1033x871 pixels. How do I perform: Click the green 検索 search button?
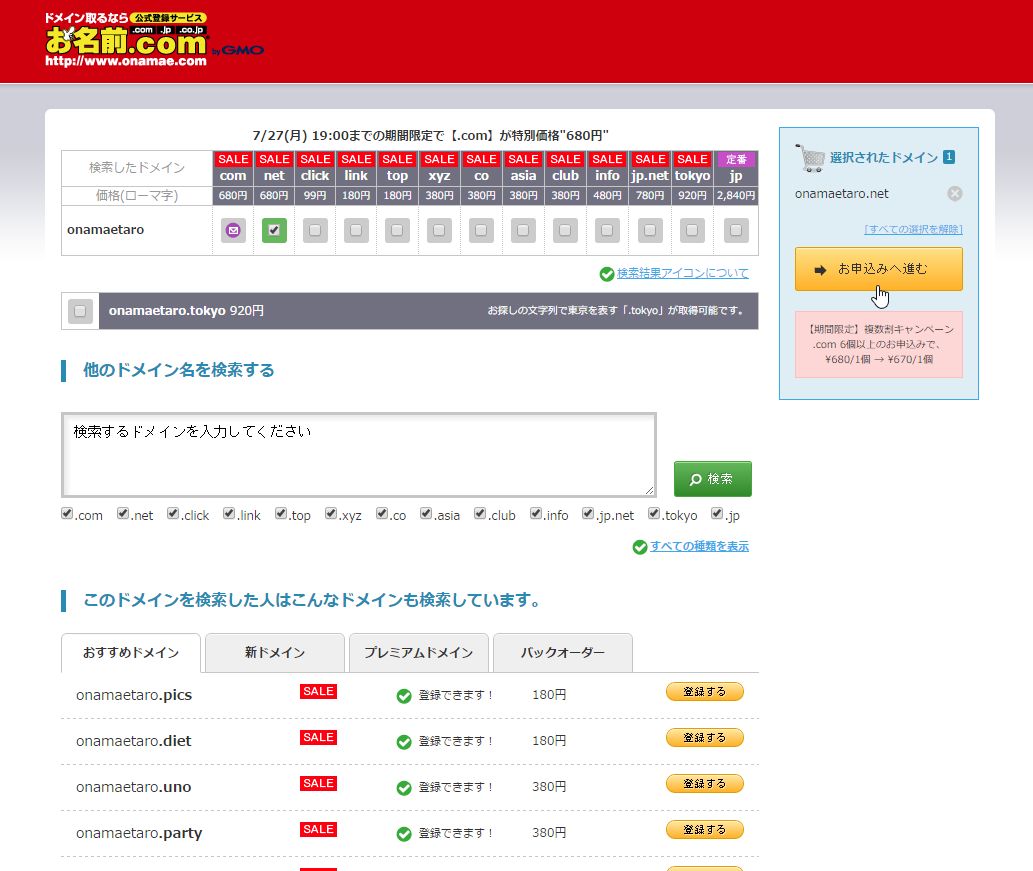[x=712, y=479]
